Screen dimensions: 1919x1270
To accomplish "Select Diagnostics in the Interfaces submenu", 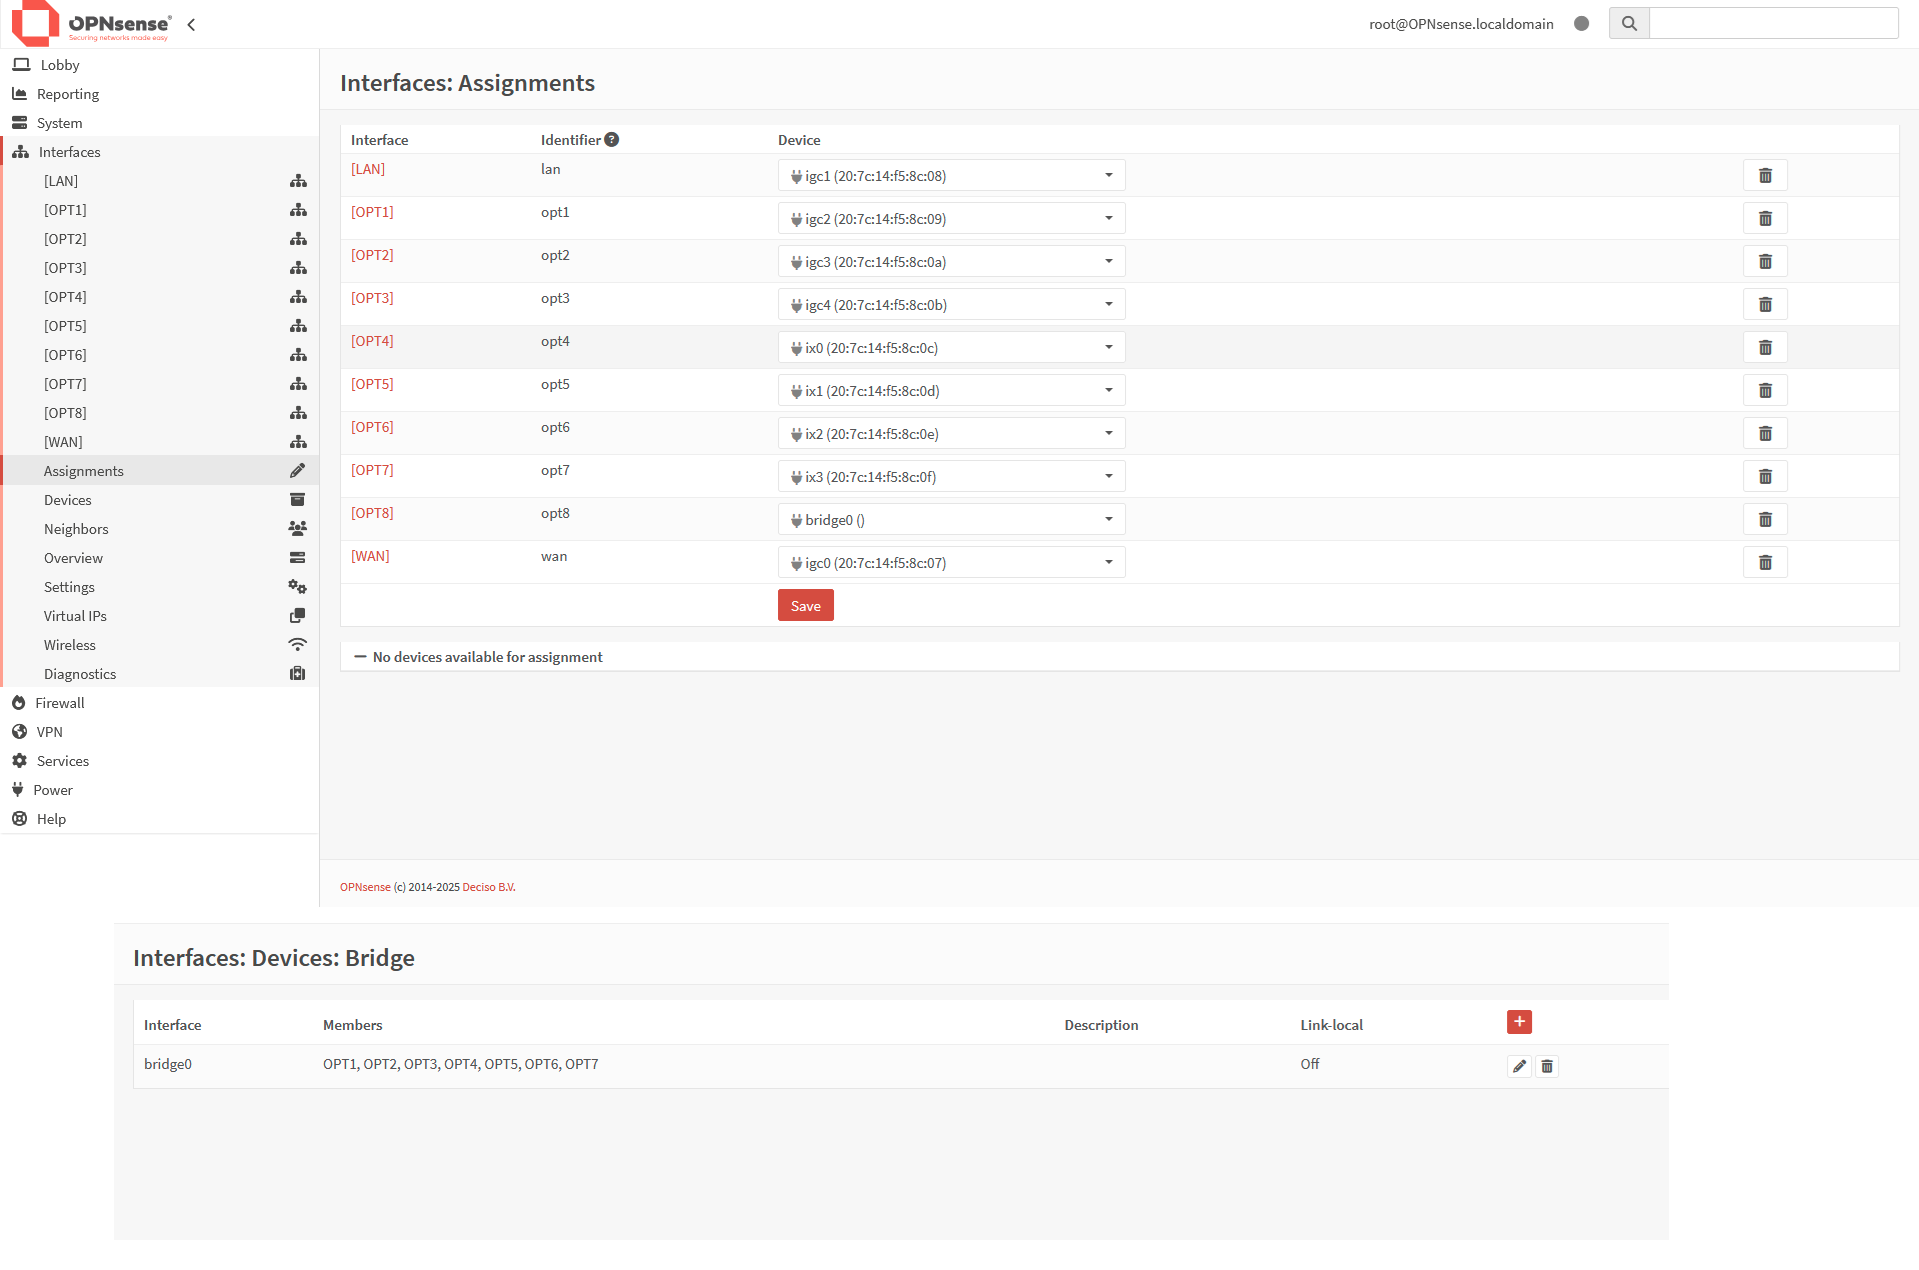I will pyautogui.click(x=159, y=674).
